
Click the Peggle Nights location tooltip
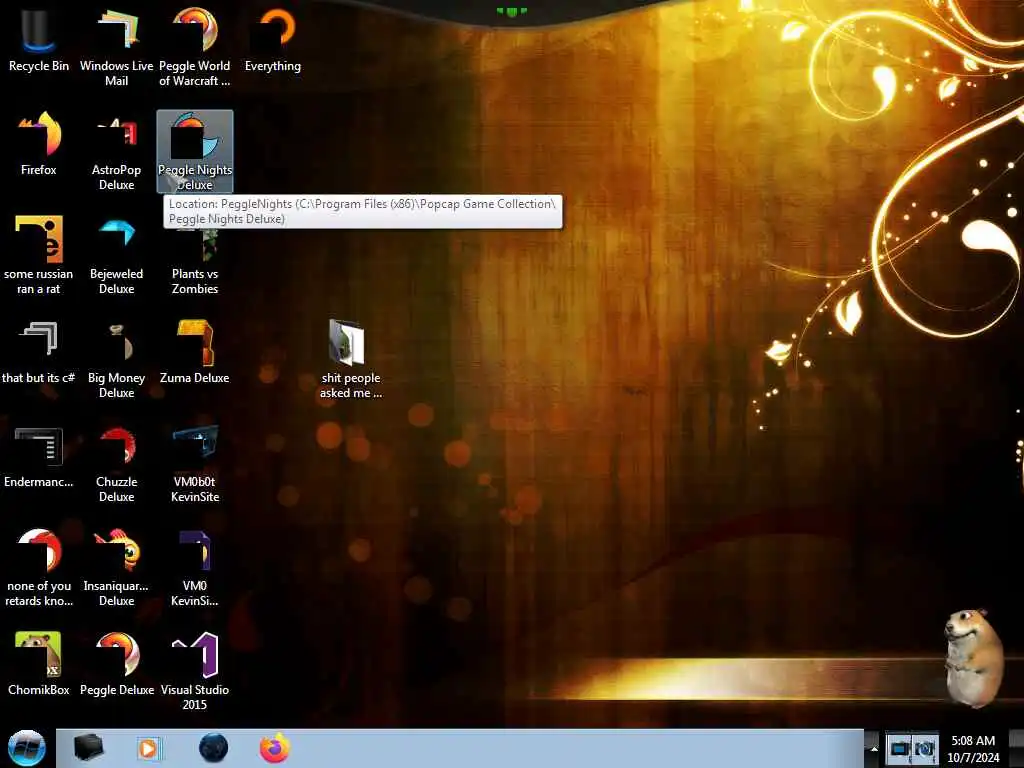[362, 212]
